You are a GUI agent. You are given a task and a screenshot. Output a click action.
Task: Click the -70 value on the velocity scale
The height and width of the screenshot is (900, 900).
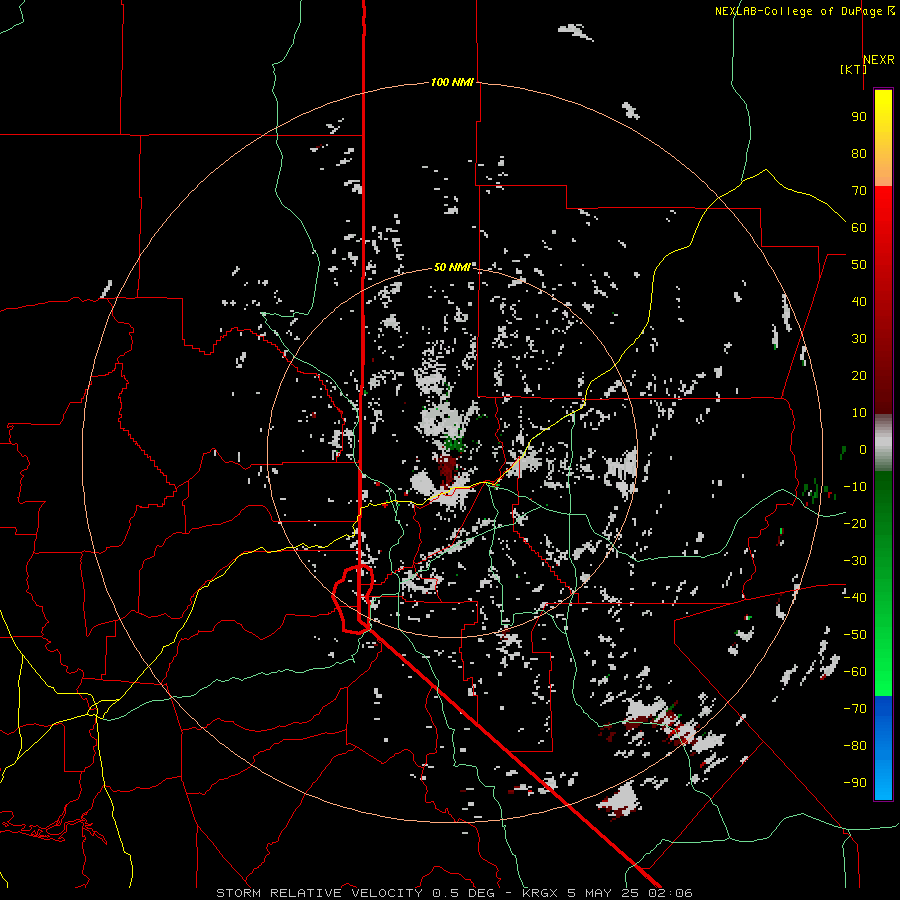[855, 709]
